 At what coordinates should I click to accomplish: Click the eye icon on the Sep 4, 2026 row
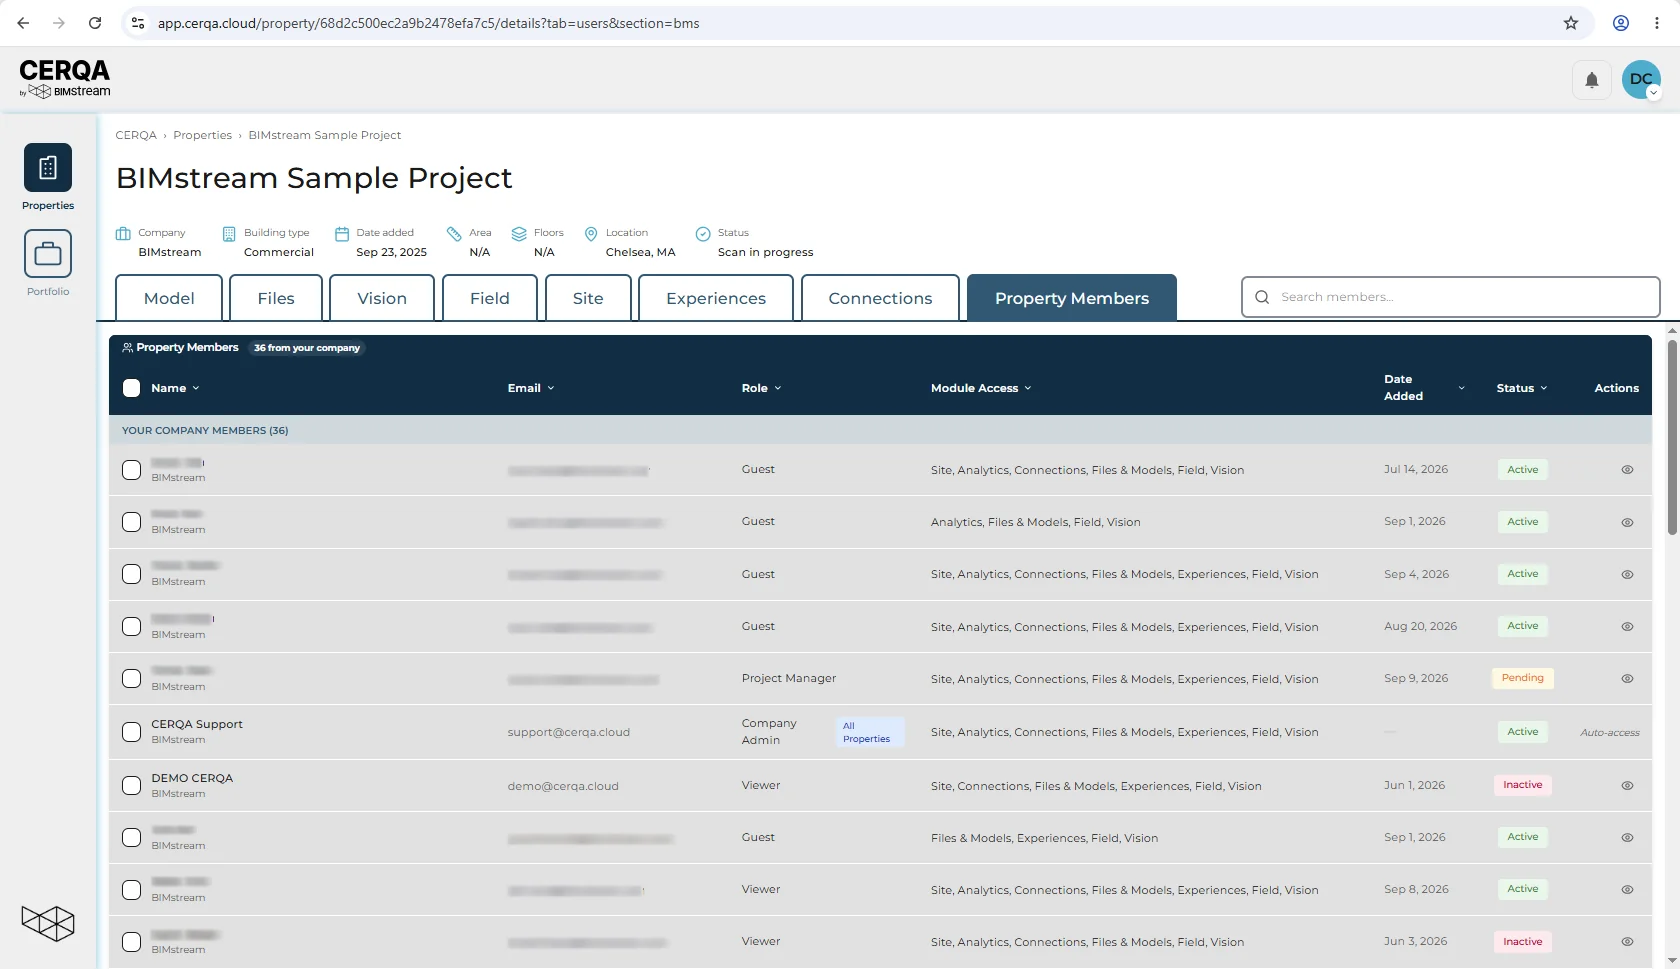click(1627, 574)
